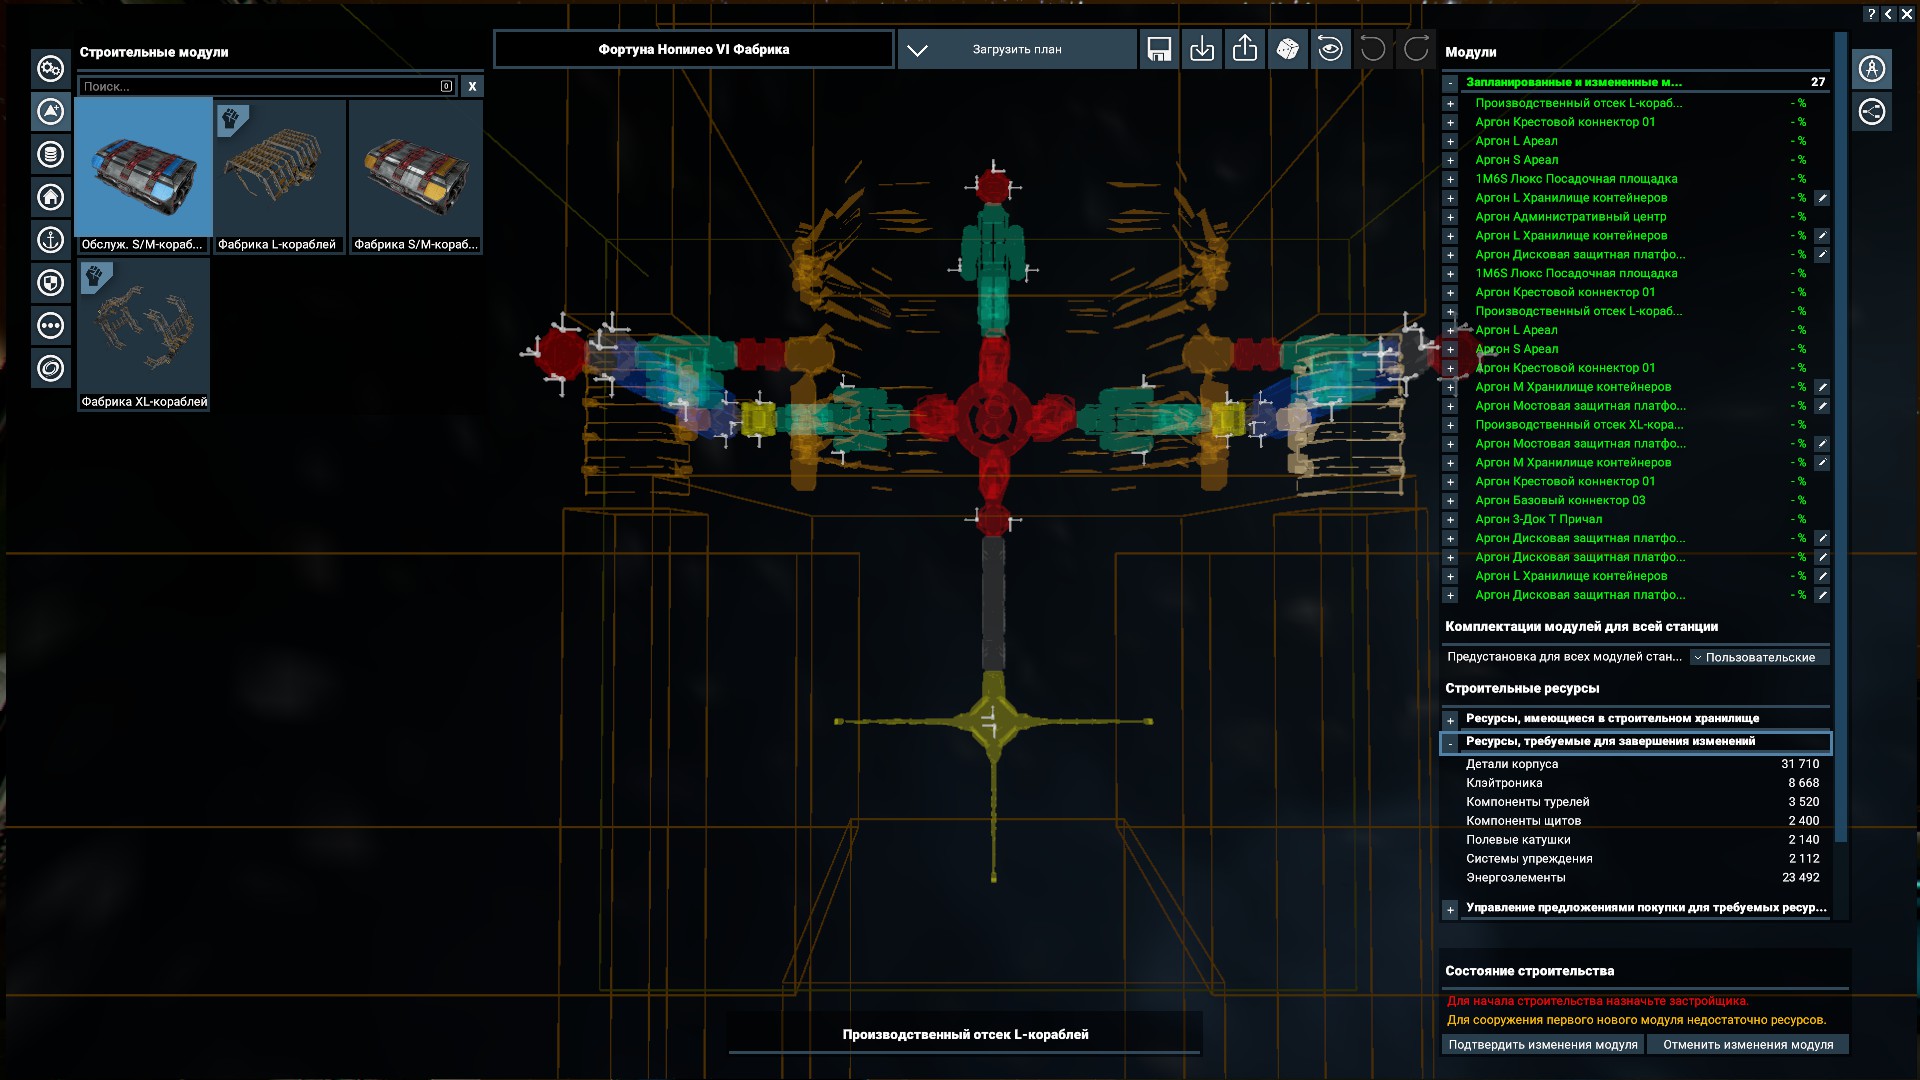Click the redo arrow icon

1416,49
